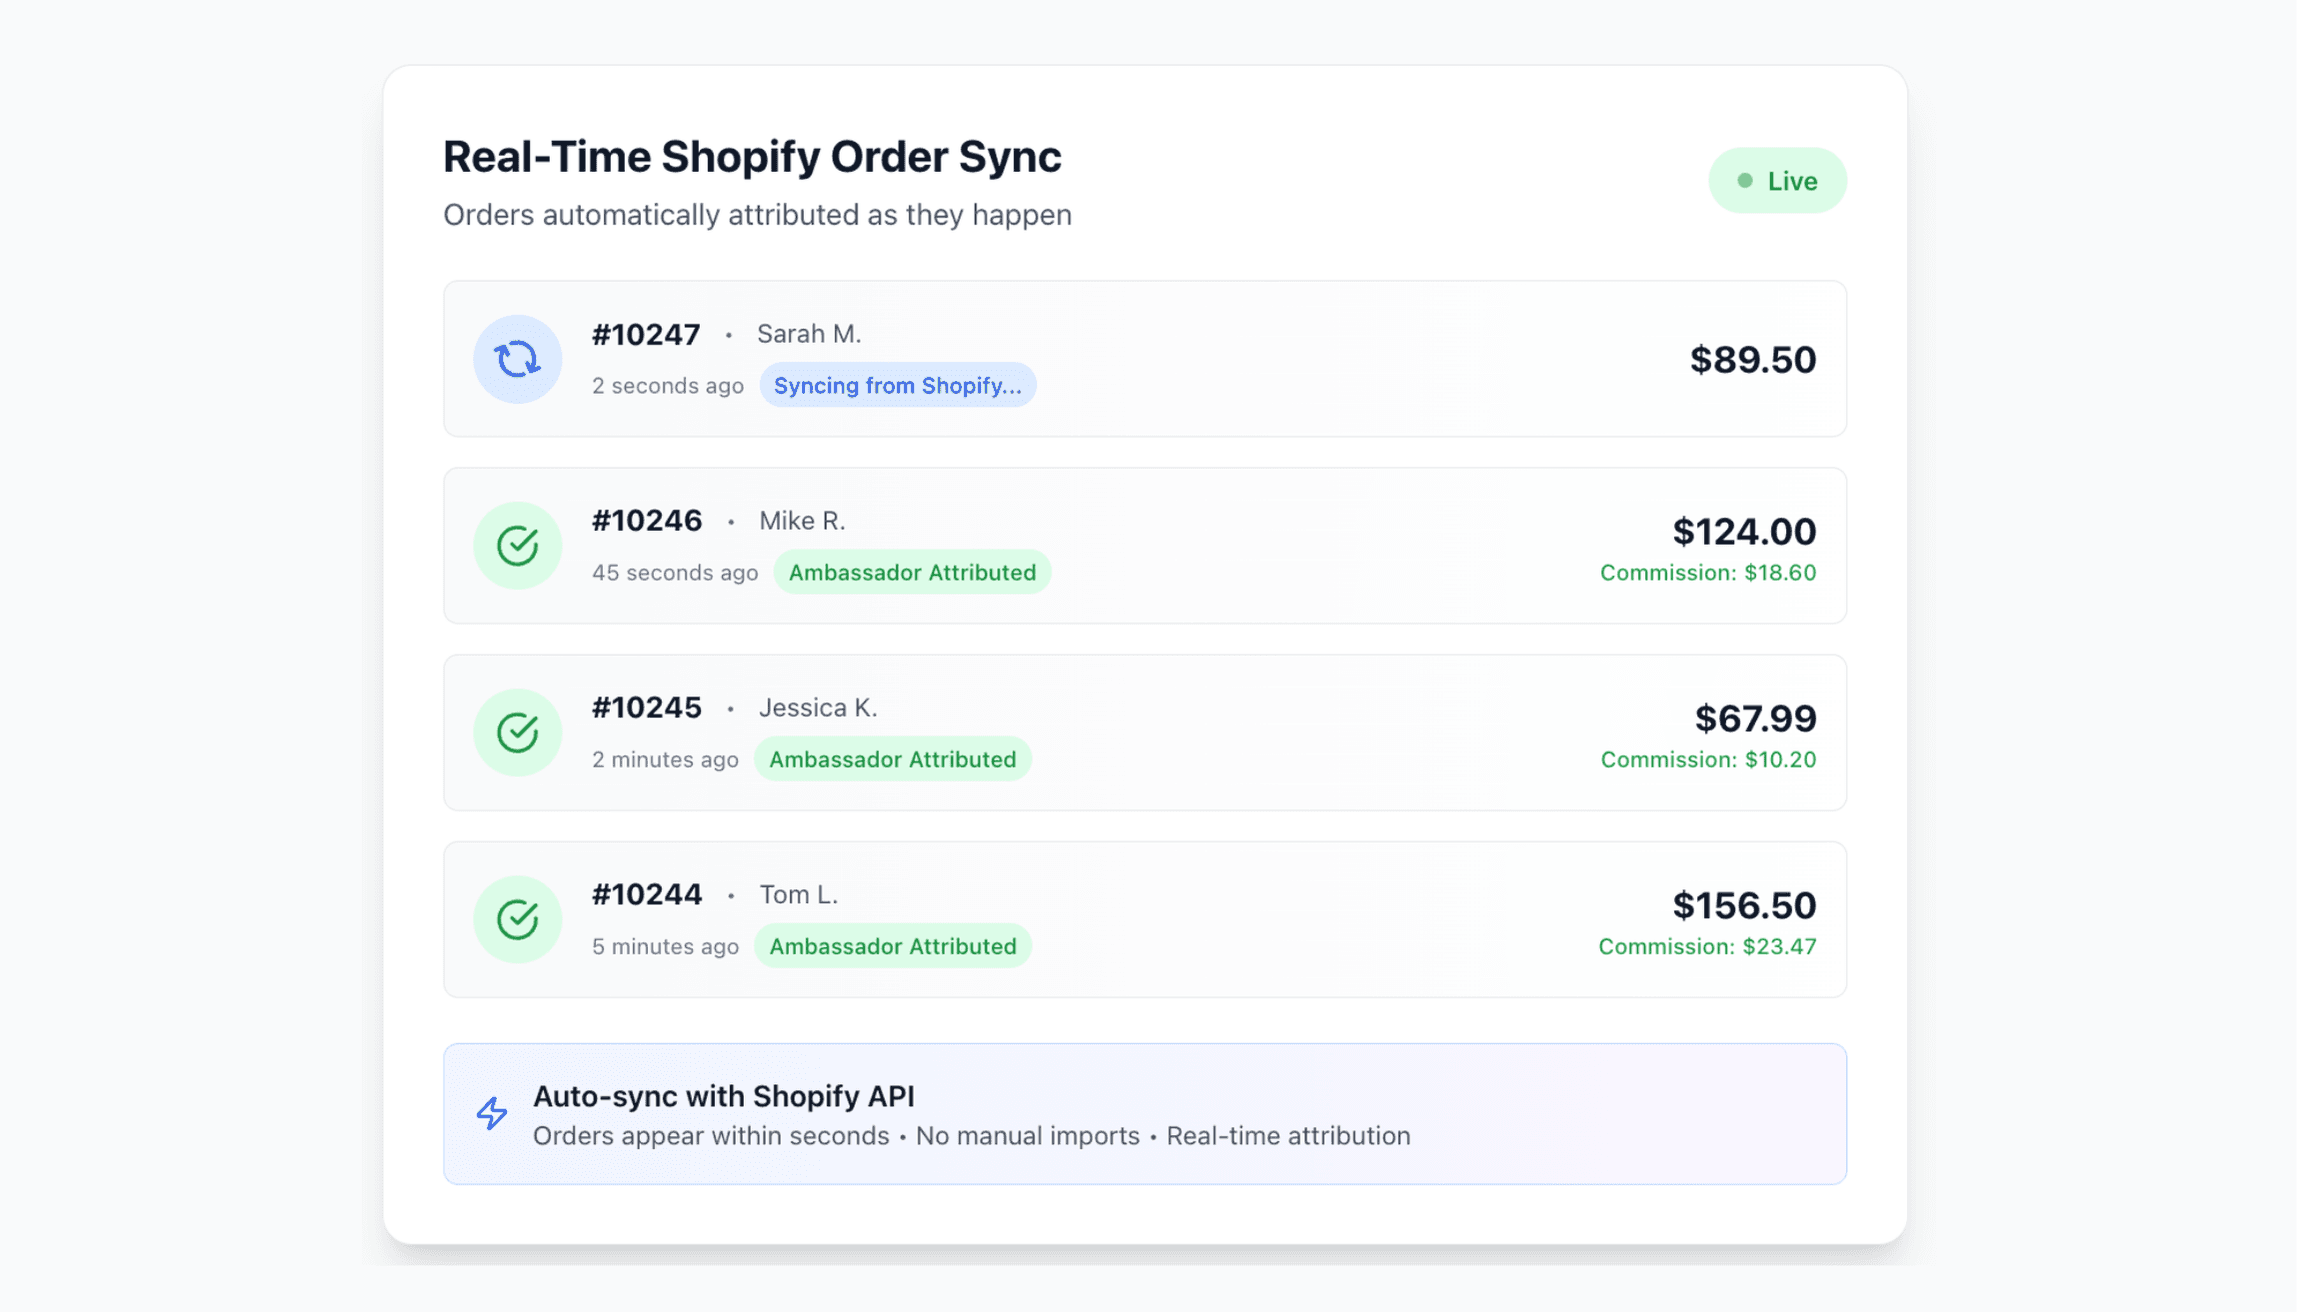This screenshot has width=2297, height=1312.
Task: Open order number #10244
Action: pos(646,895)
